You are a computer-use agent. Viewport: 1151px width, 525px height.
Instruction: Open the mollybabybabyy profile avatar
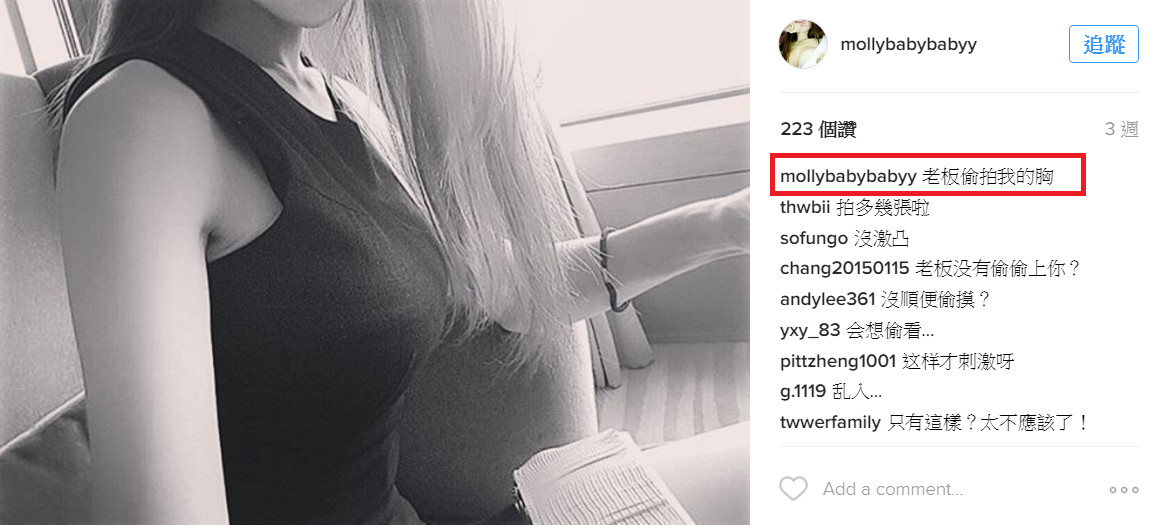(803, 44)
